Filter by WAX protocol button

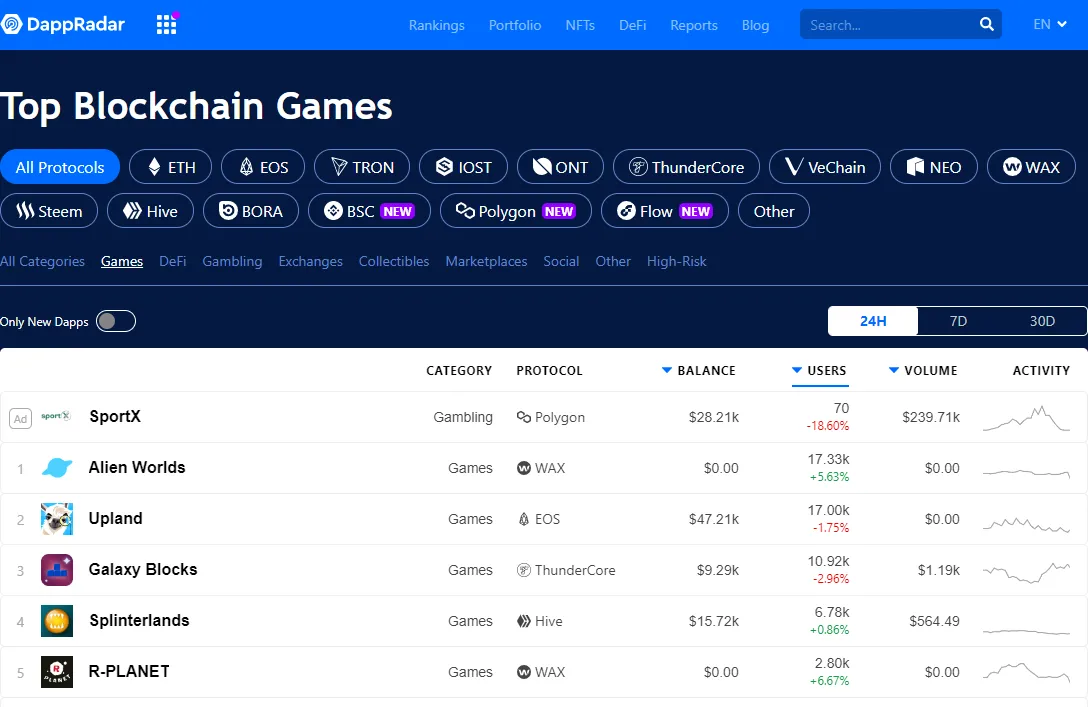pos(1032,167)
